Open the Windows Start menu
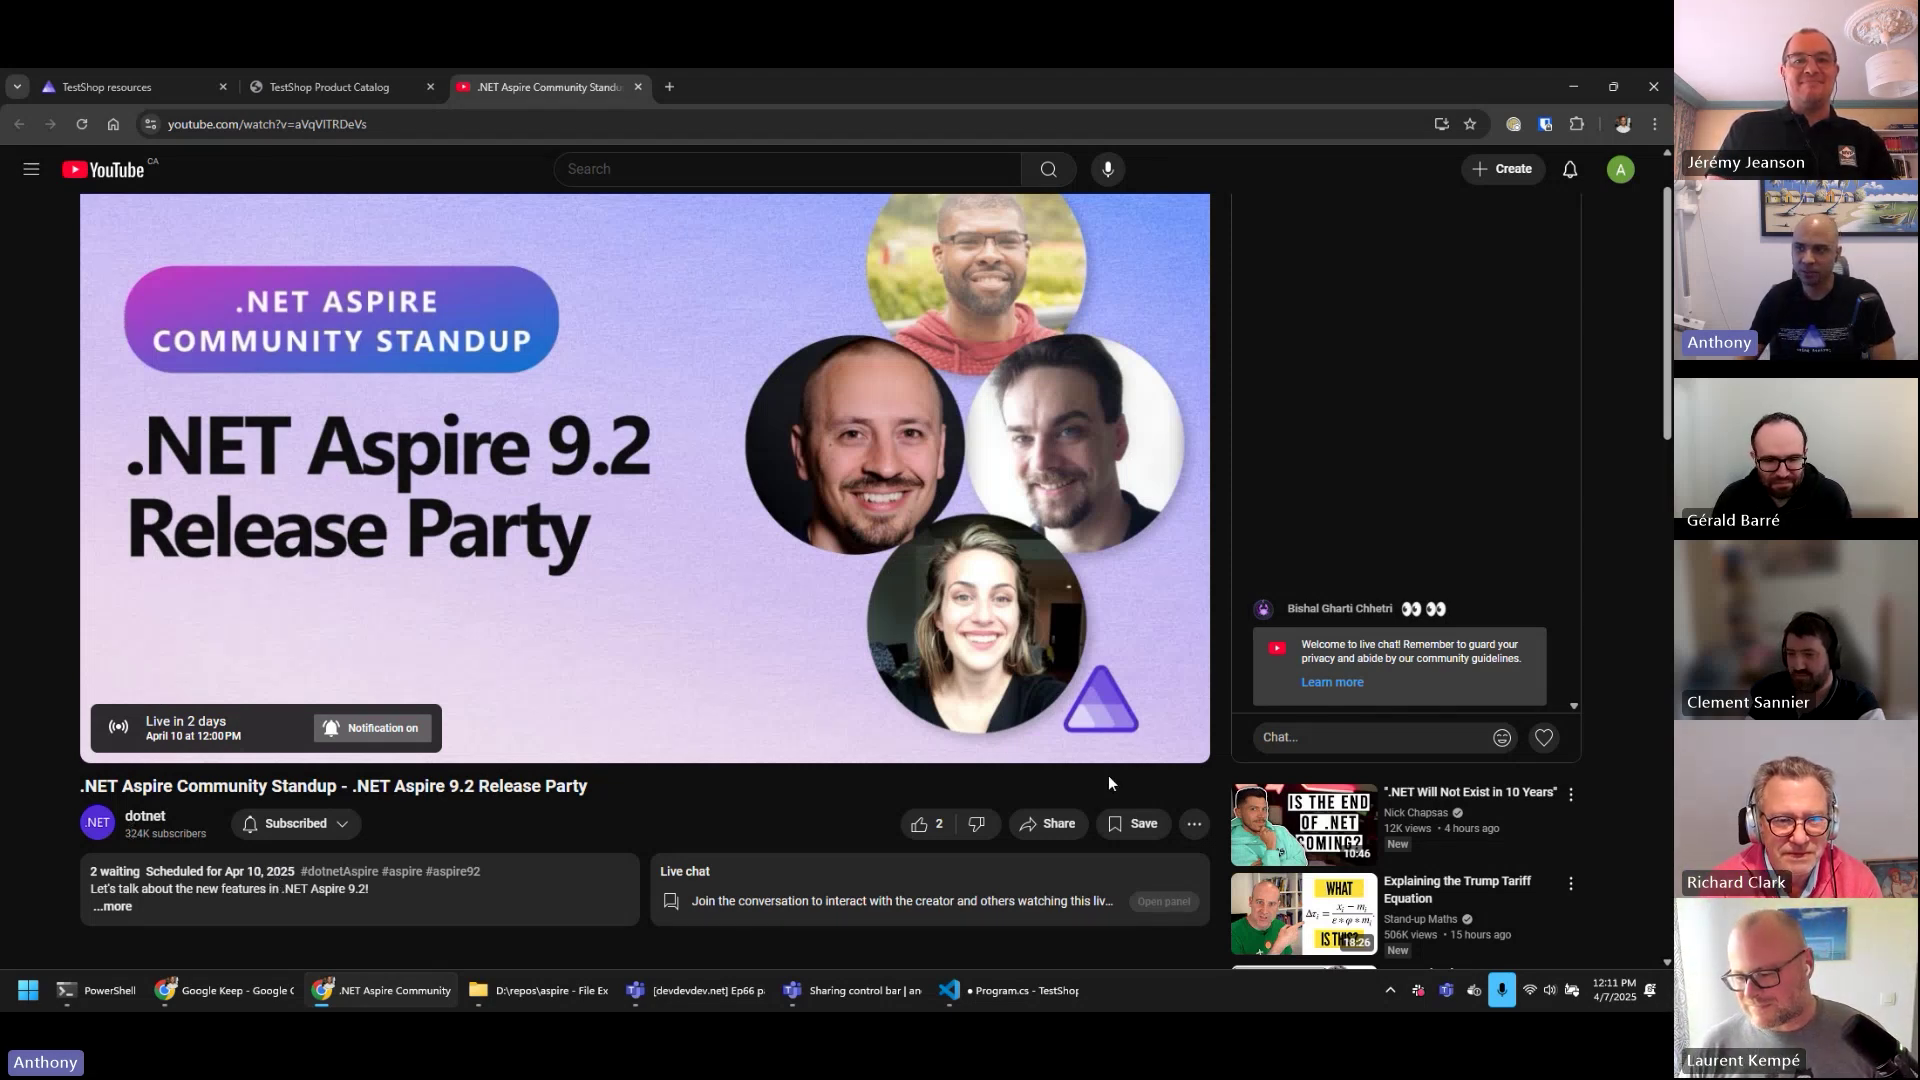 [28, 990]
